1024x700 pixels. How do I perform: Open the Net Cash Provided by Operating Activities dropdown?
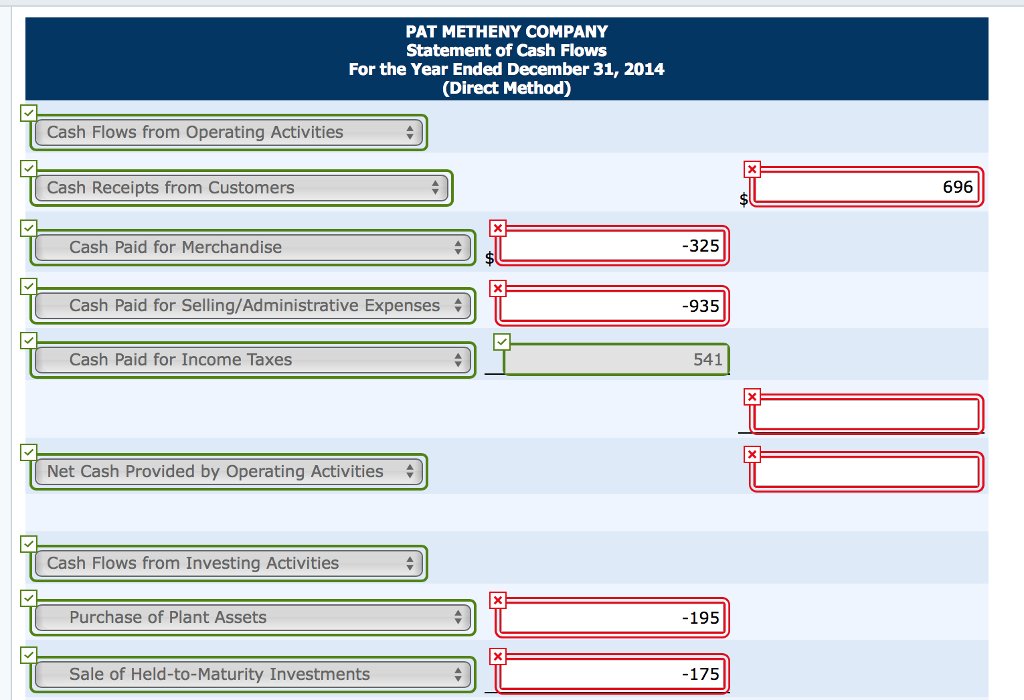point(228,471)
